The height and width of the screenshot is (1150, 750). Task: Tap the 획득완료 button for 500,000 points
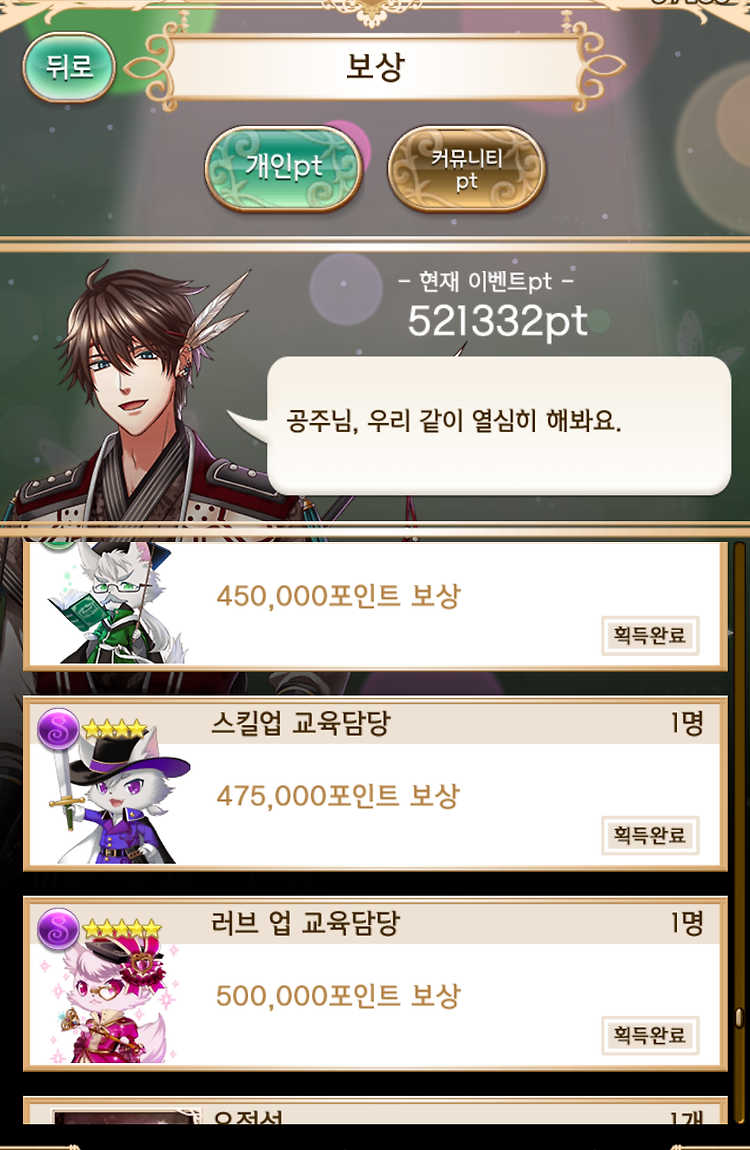(x=650, y=1035)
